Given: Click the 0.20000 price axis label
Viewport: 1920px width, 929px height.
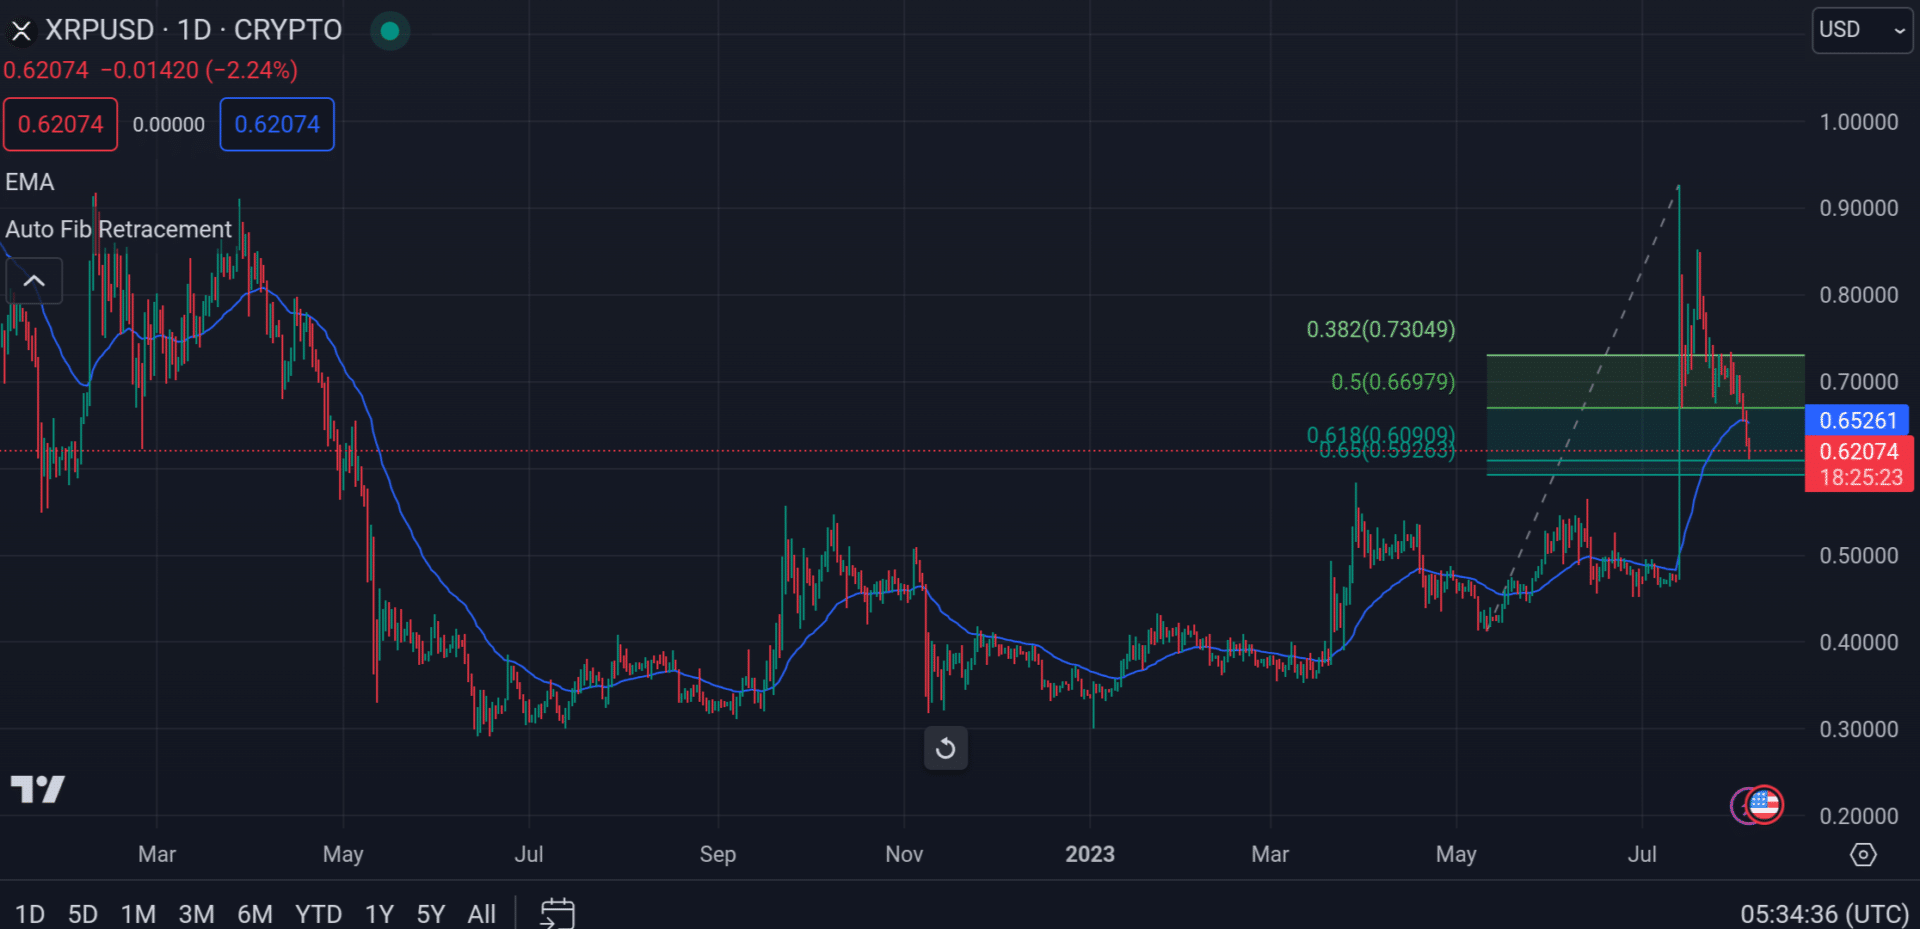Looking at the screenshot, I should 1859,816.
